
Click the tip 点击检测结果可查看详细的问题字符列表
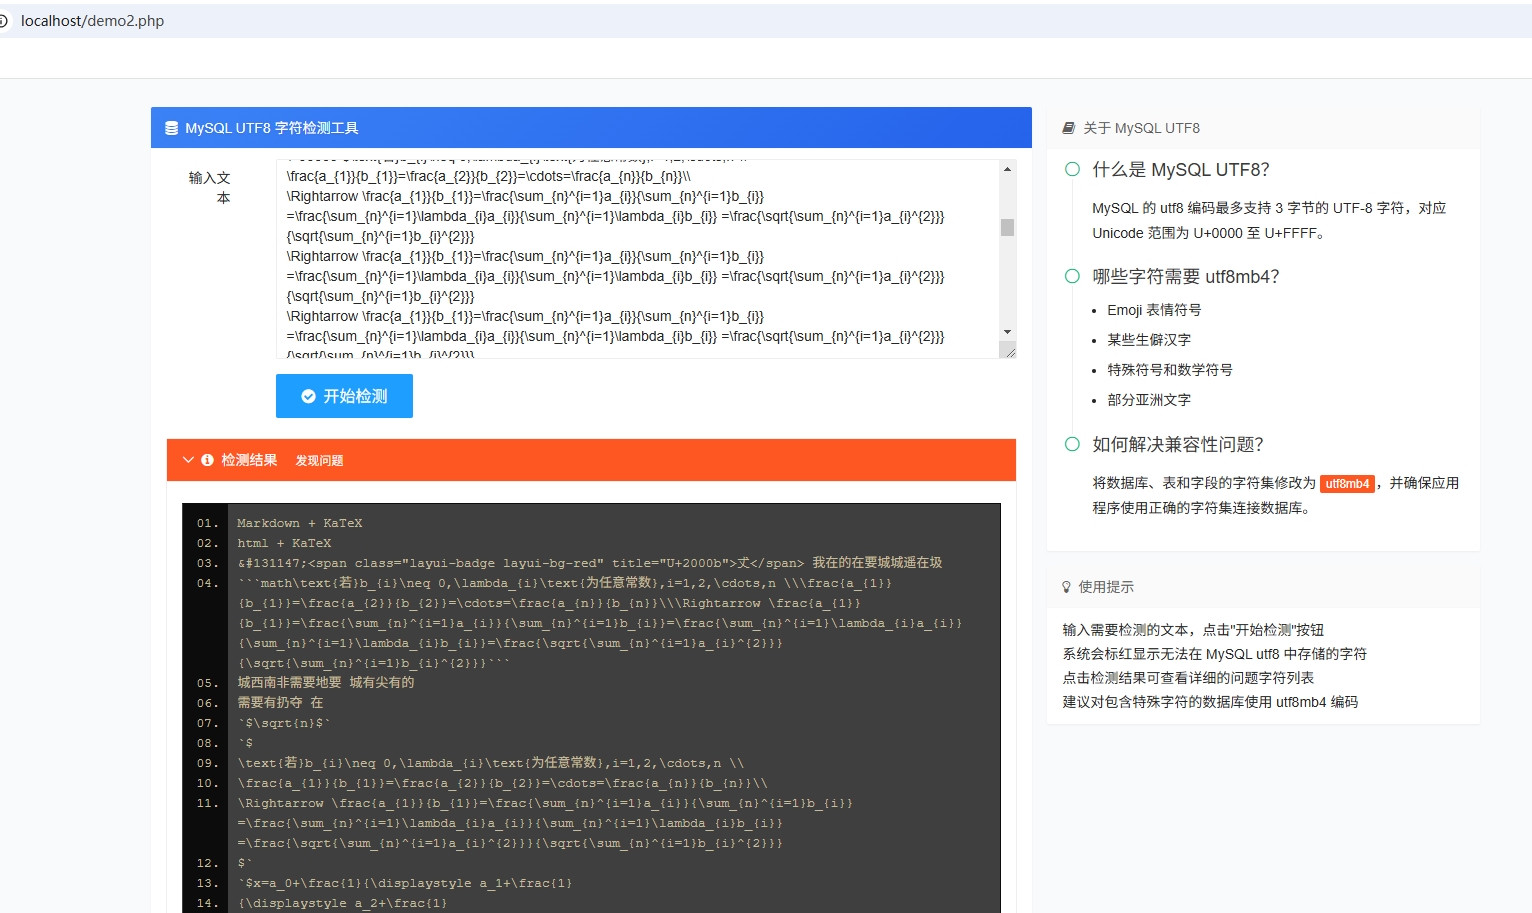click(x=1188, y=678)
